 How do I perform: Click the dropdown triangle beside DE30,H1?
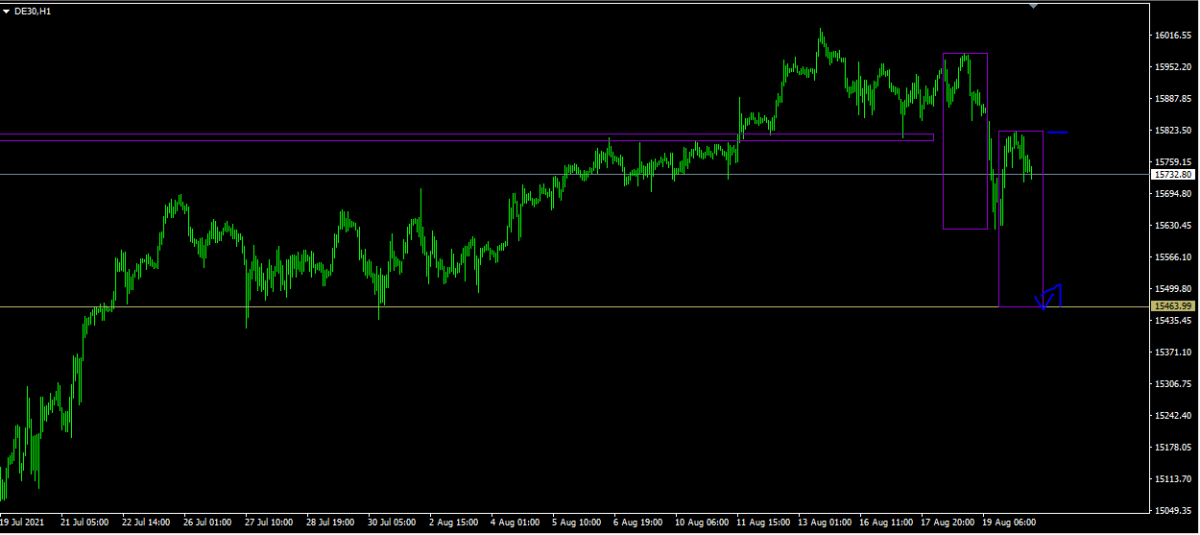(x=5, y=10)
